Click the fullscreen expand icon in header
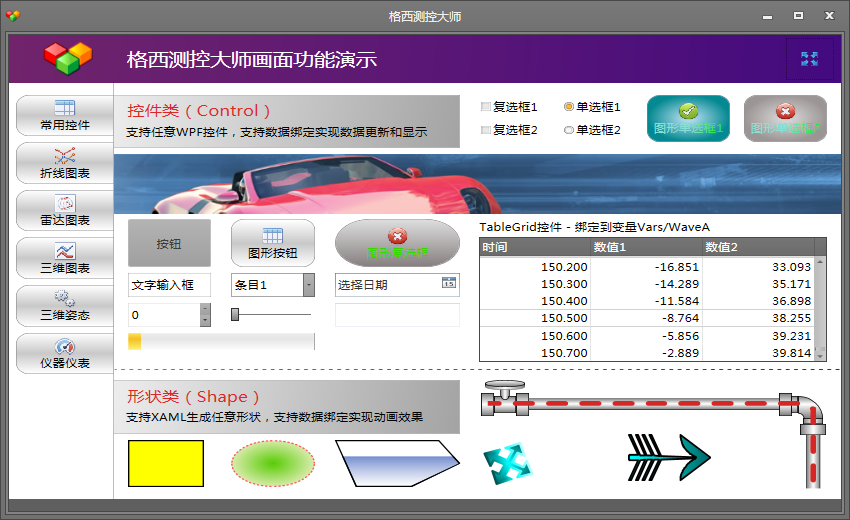Viewport: 850px width, 520px height. point(809,59)
